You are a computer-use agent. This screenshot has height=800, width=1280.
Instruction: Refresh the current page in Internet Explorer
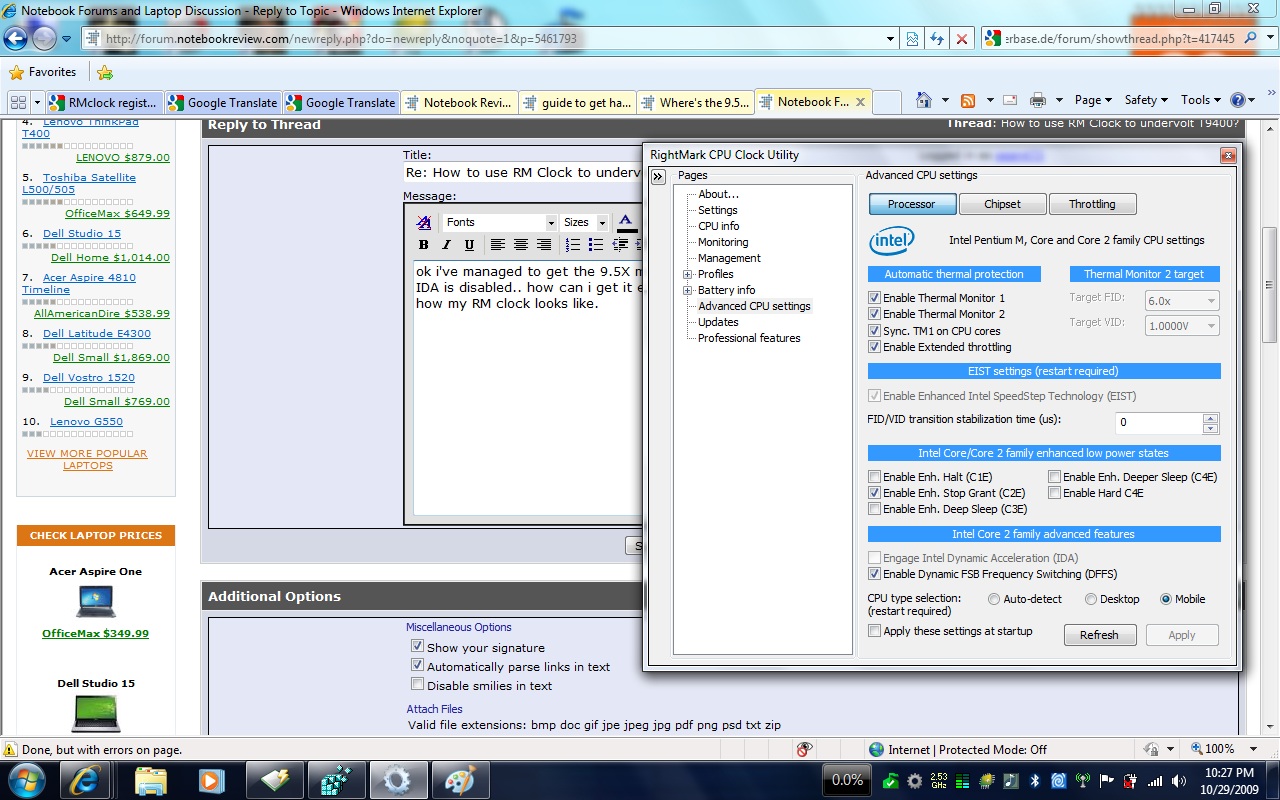coord(937,39)
